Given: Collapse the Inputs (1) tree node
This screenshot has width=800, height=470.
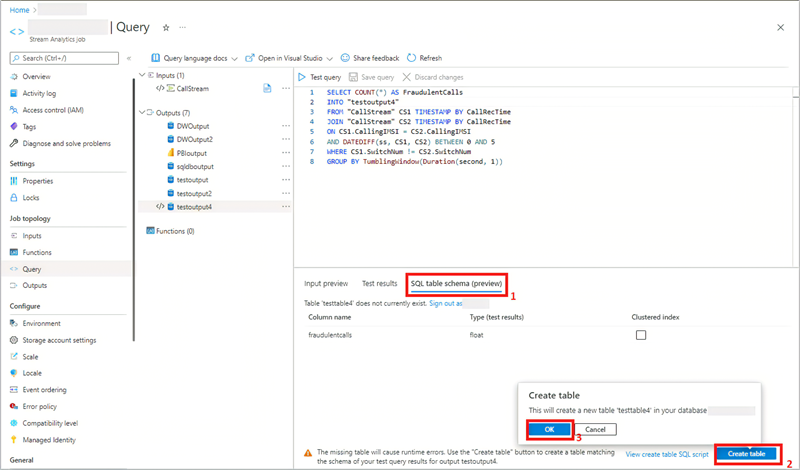Looking at the screenshot, I should pyautogui.click(x=142, y=75).
